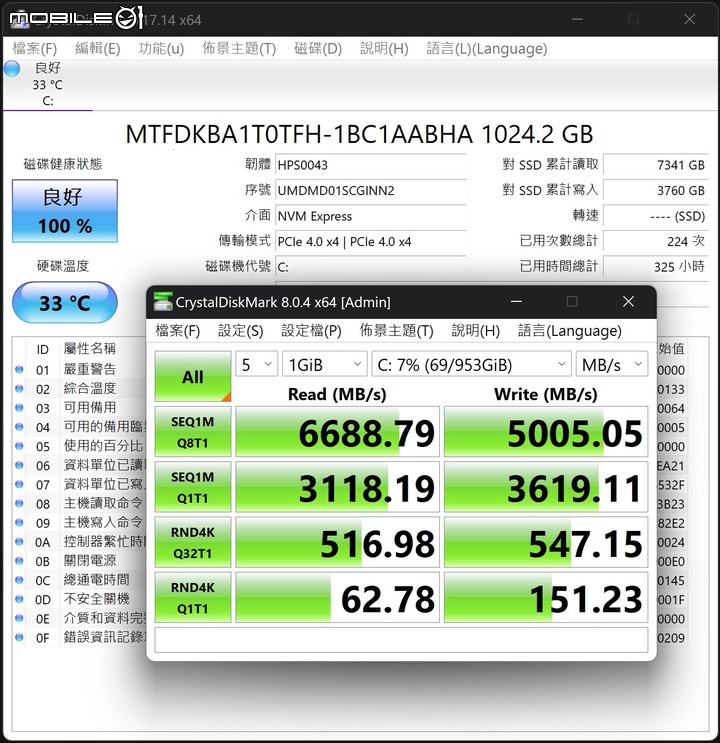This screenshot has height=743, width=720.
Task: Open 設定(S) menu in CrystalDiskMark
Action: (240, 330)
